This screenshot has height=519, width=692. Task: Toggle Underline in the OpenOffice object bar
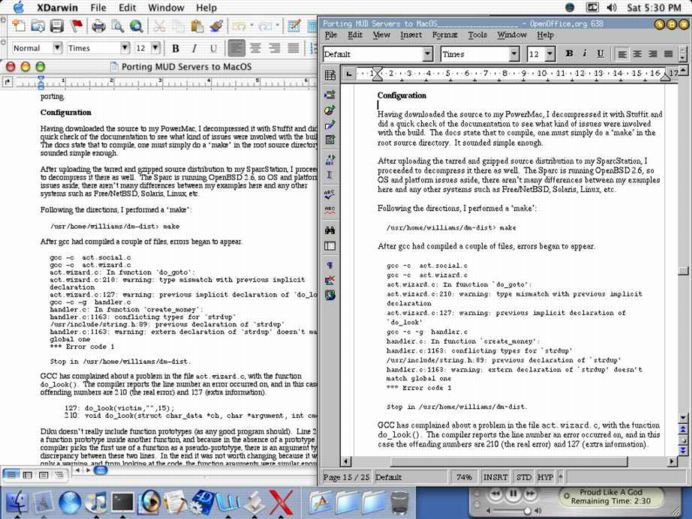[600, 53]
